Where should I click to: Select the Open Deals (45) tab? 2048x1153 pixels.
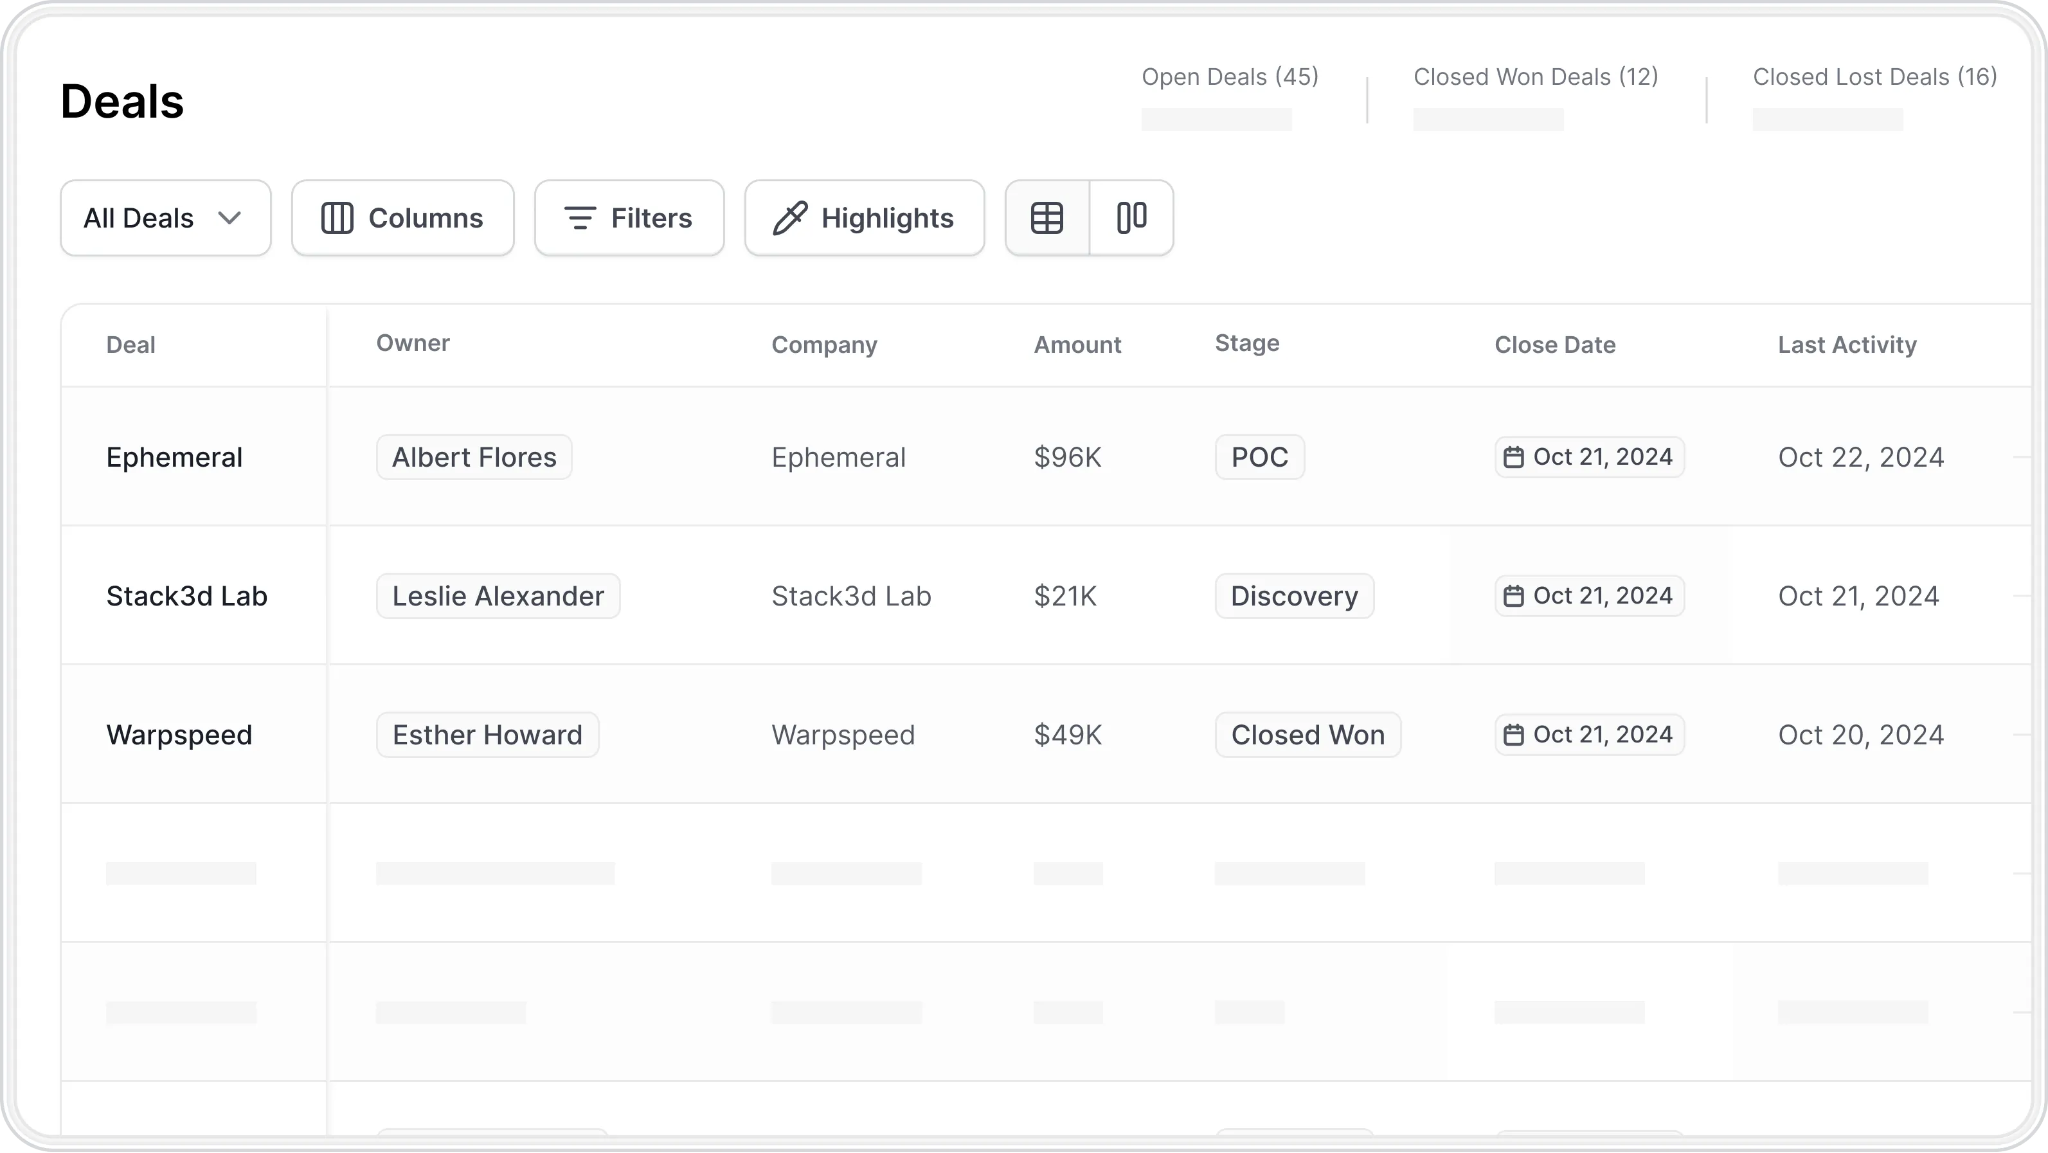[1230, 77]
